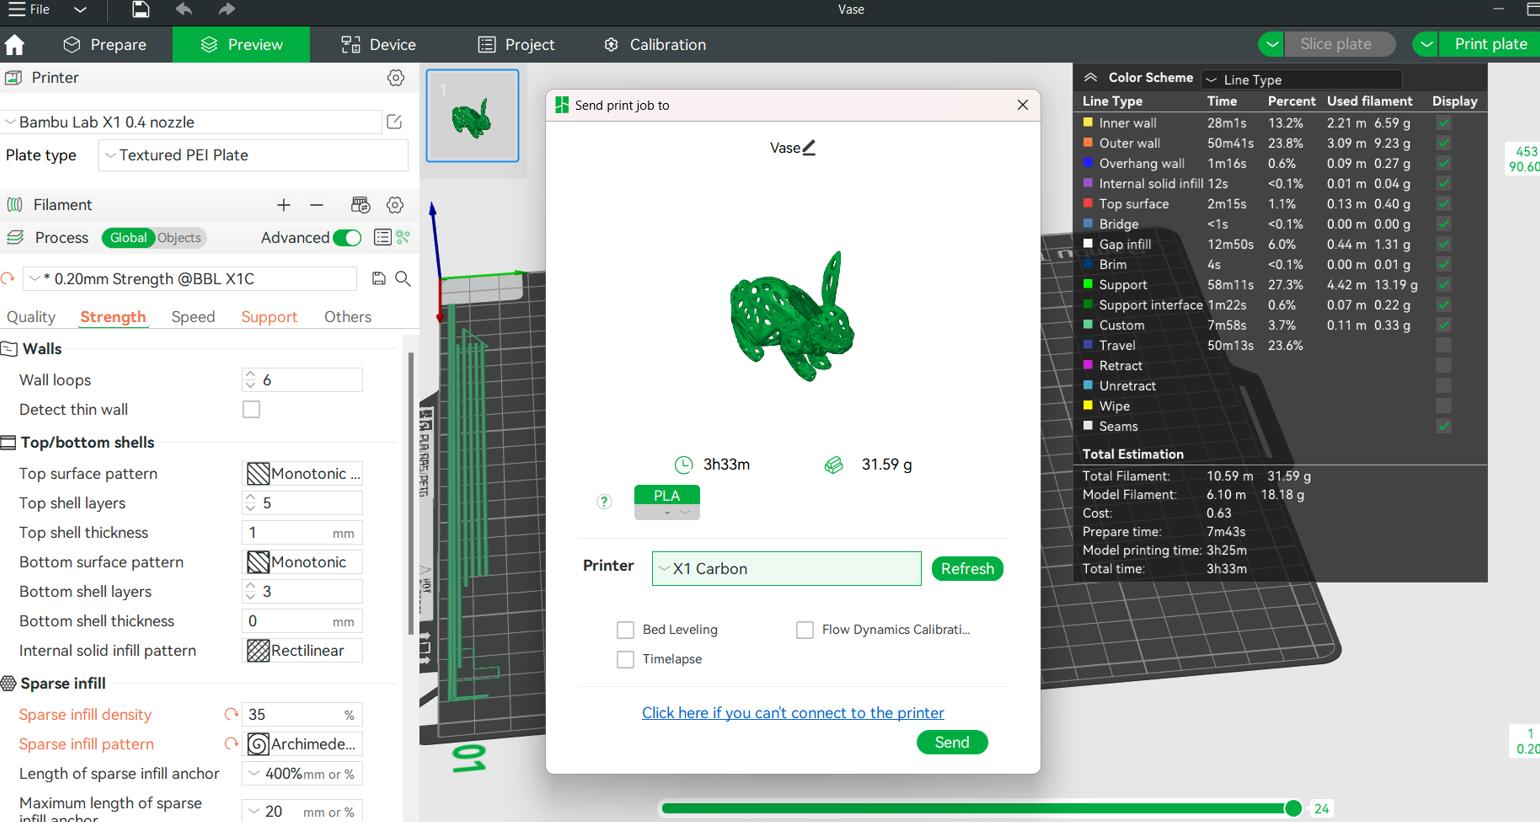This screenshot has height=822, width=1540.
Task: Check the Detect thin wall checkbox
Action: (x=251, y=410)
